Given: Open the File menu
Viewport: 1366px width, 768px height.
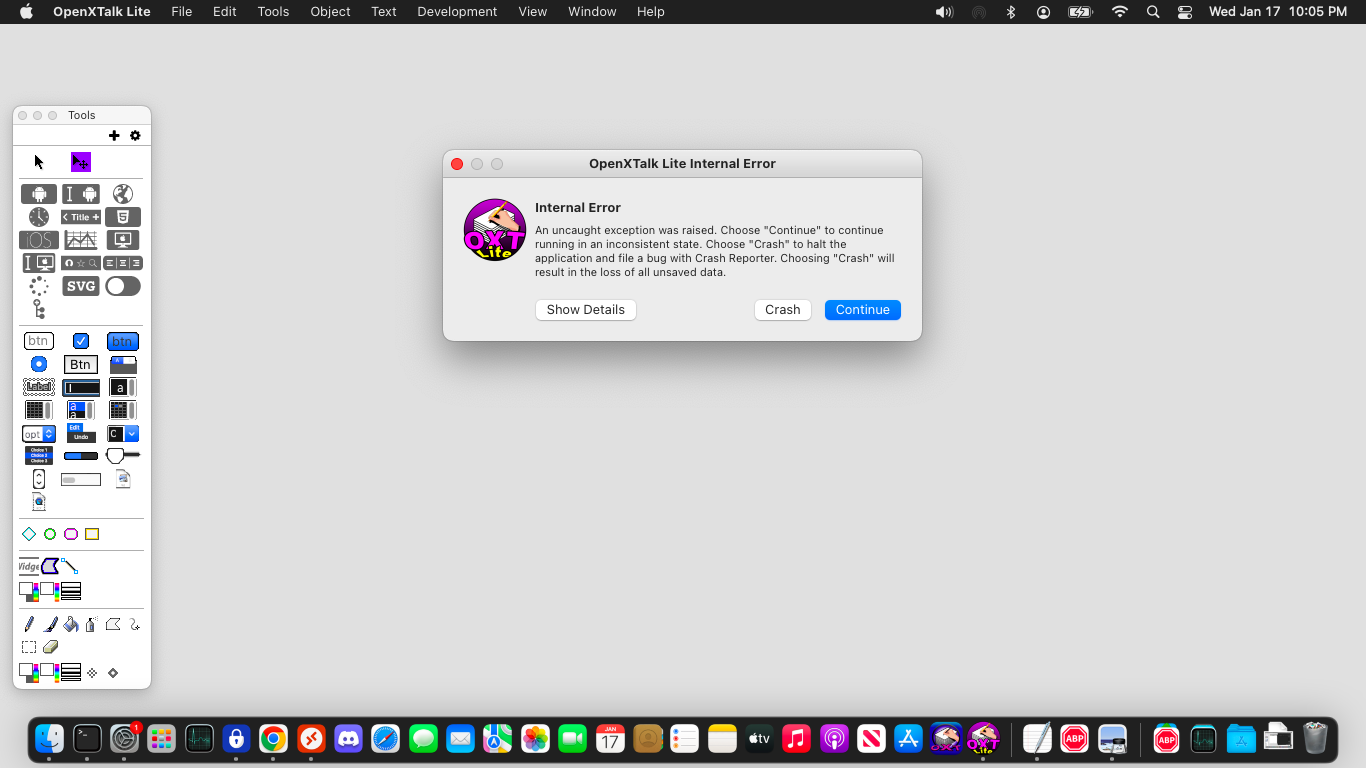Looking at the screenshot, I should click(182, 12).
